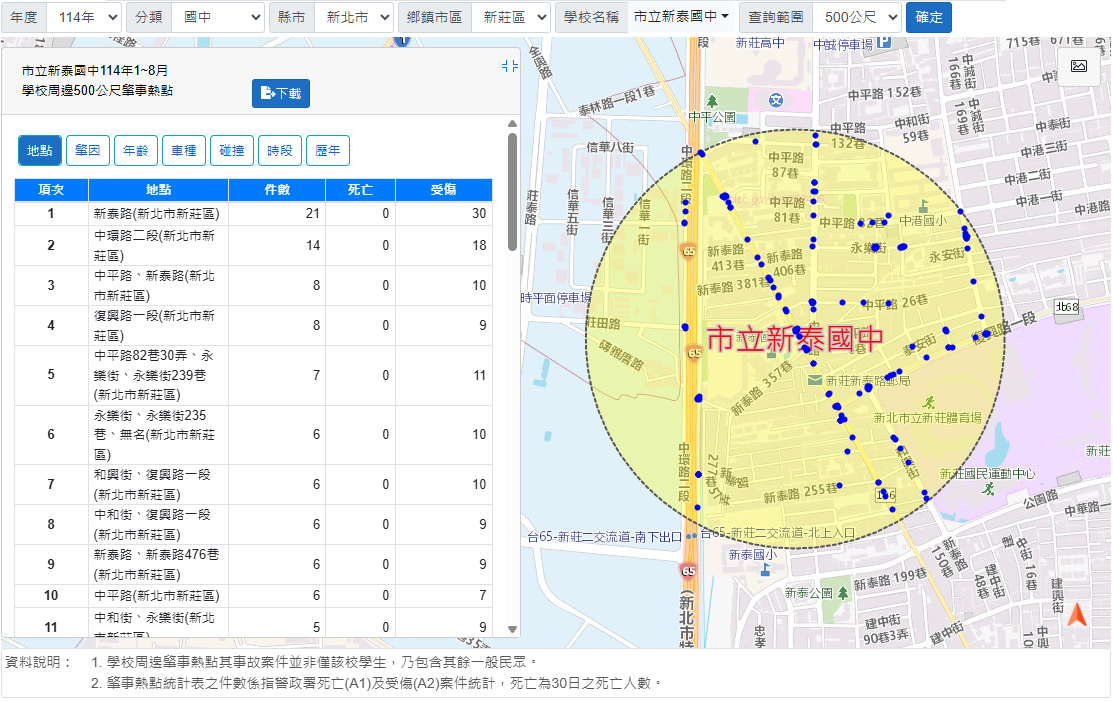Viewport: 1113px width, 701px height.
Task: Click the 新莊新泰路郵局 post office icon
Action: (816, 380)
